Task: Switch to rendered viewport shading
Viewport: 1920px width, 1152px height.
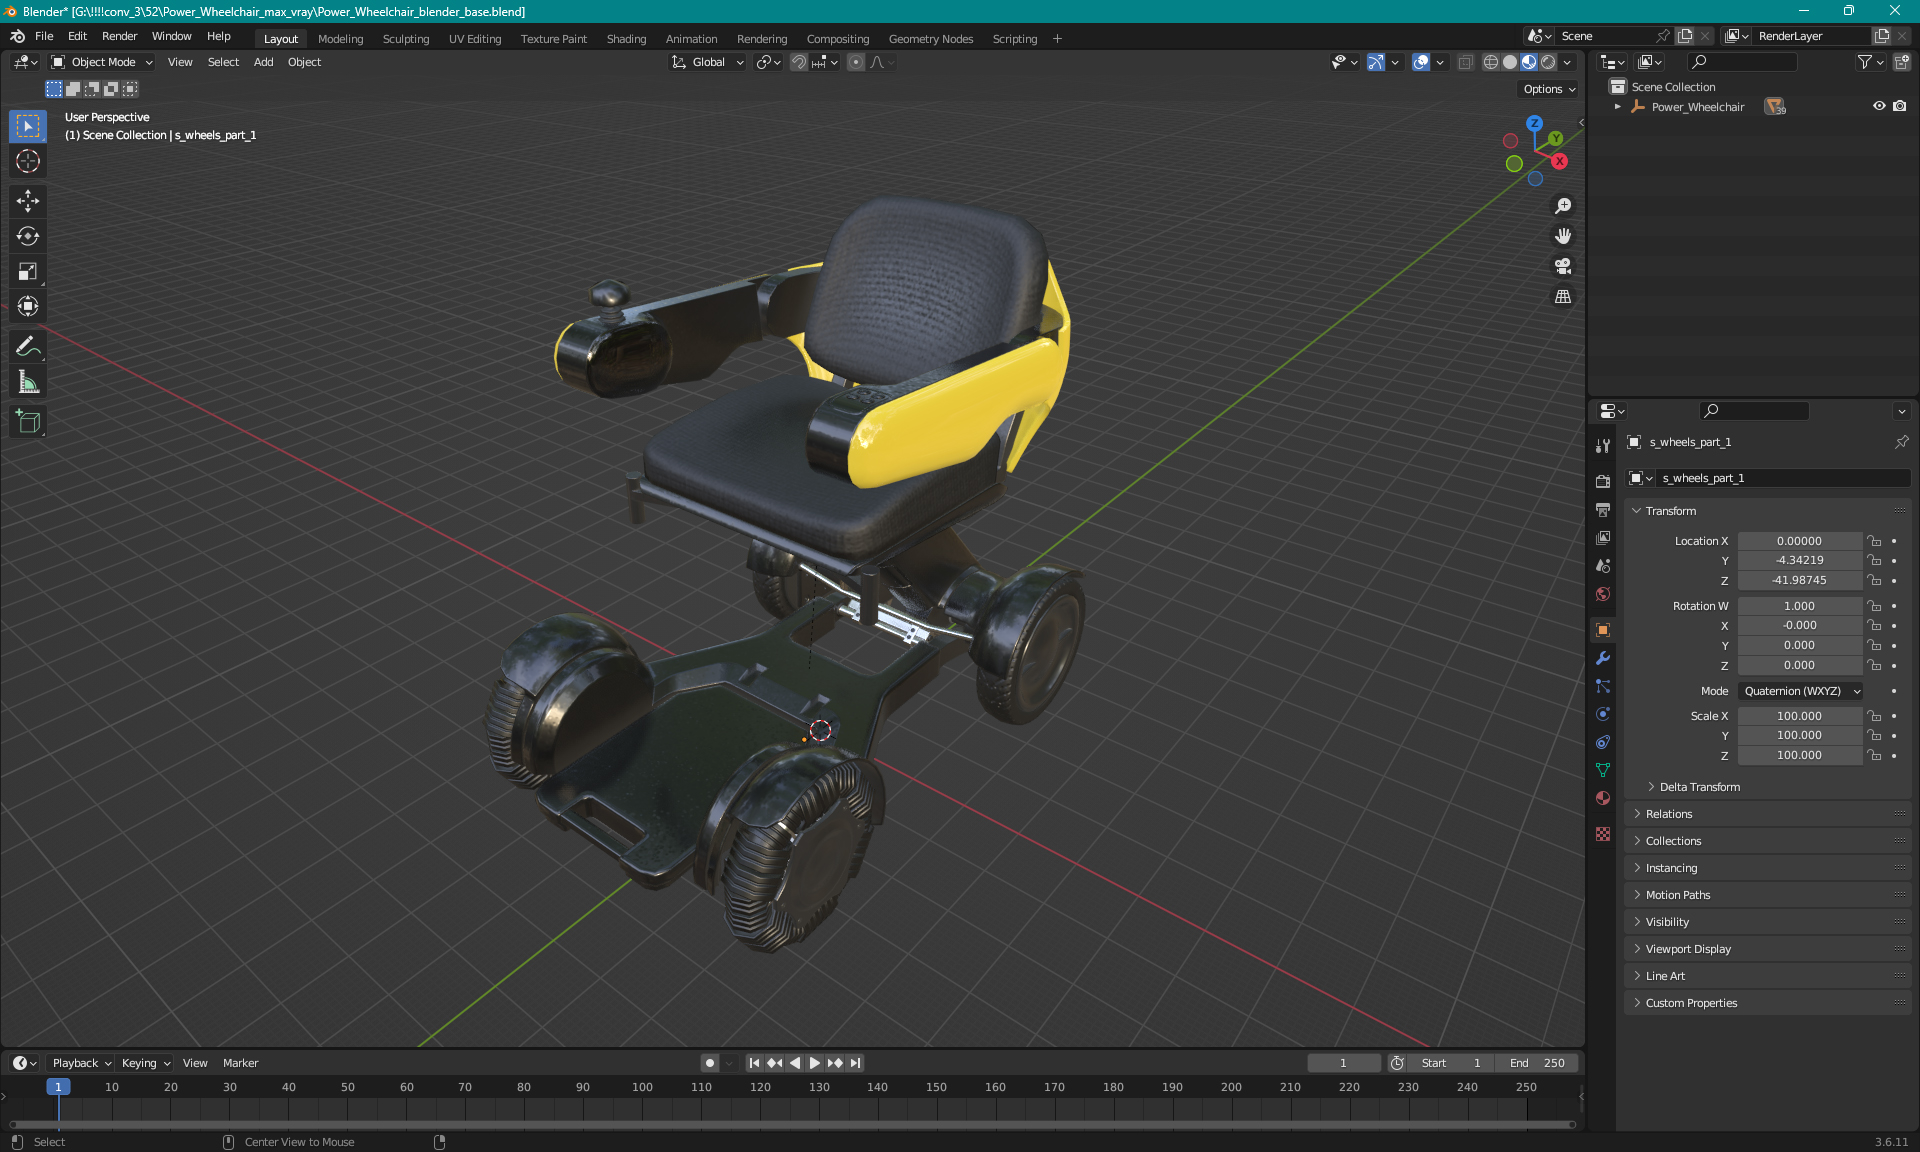Action: pos(1548,62)
